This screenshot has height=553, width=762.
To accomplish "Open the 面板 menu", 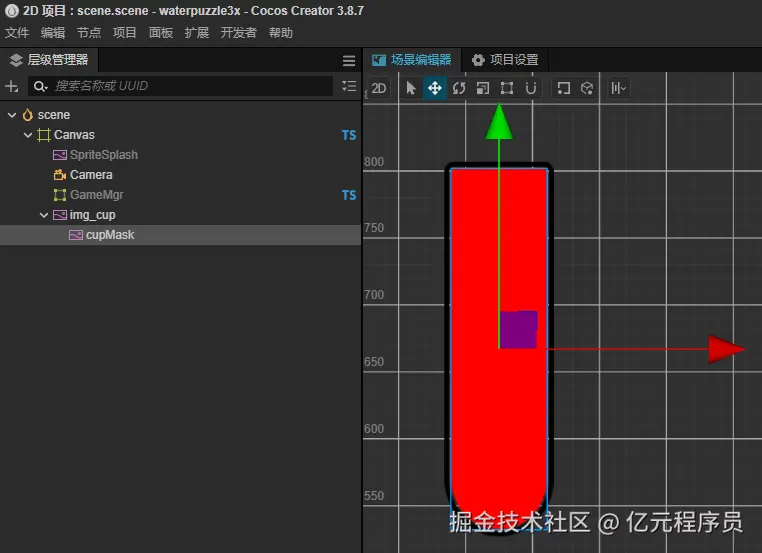I will click(x=160, y=33).
